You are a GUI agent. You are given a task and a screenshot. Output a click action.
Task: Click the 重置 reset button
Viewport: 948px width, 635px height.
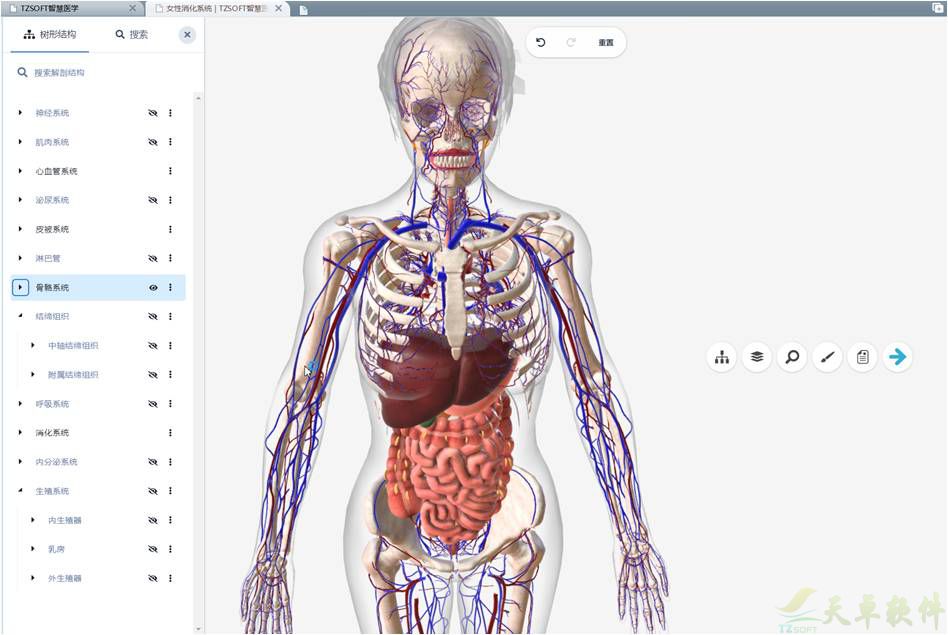[606, 42]
